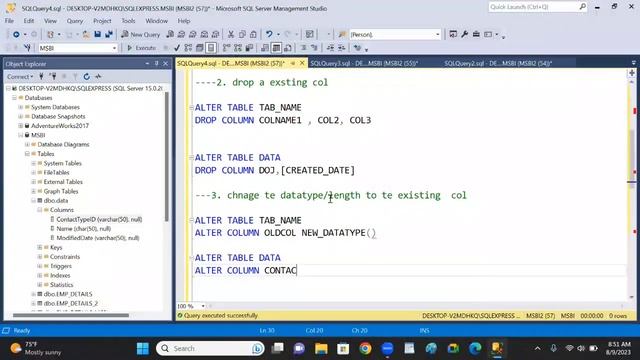This screenshot has width=640, height=360.
Task: Toggle Include Live Query Statistics
Action: click(238, 48)
